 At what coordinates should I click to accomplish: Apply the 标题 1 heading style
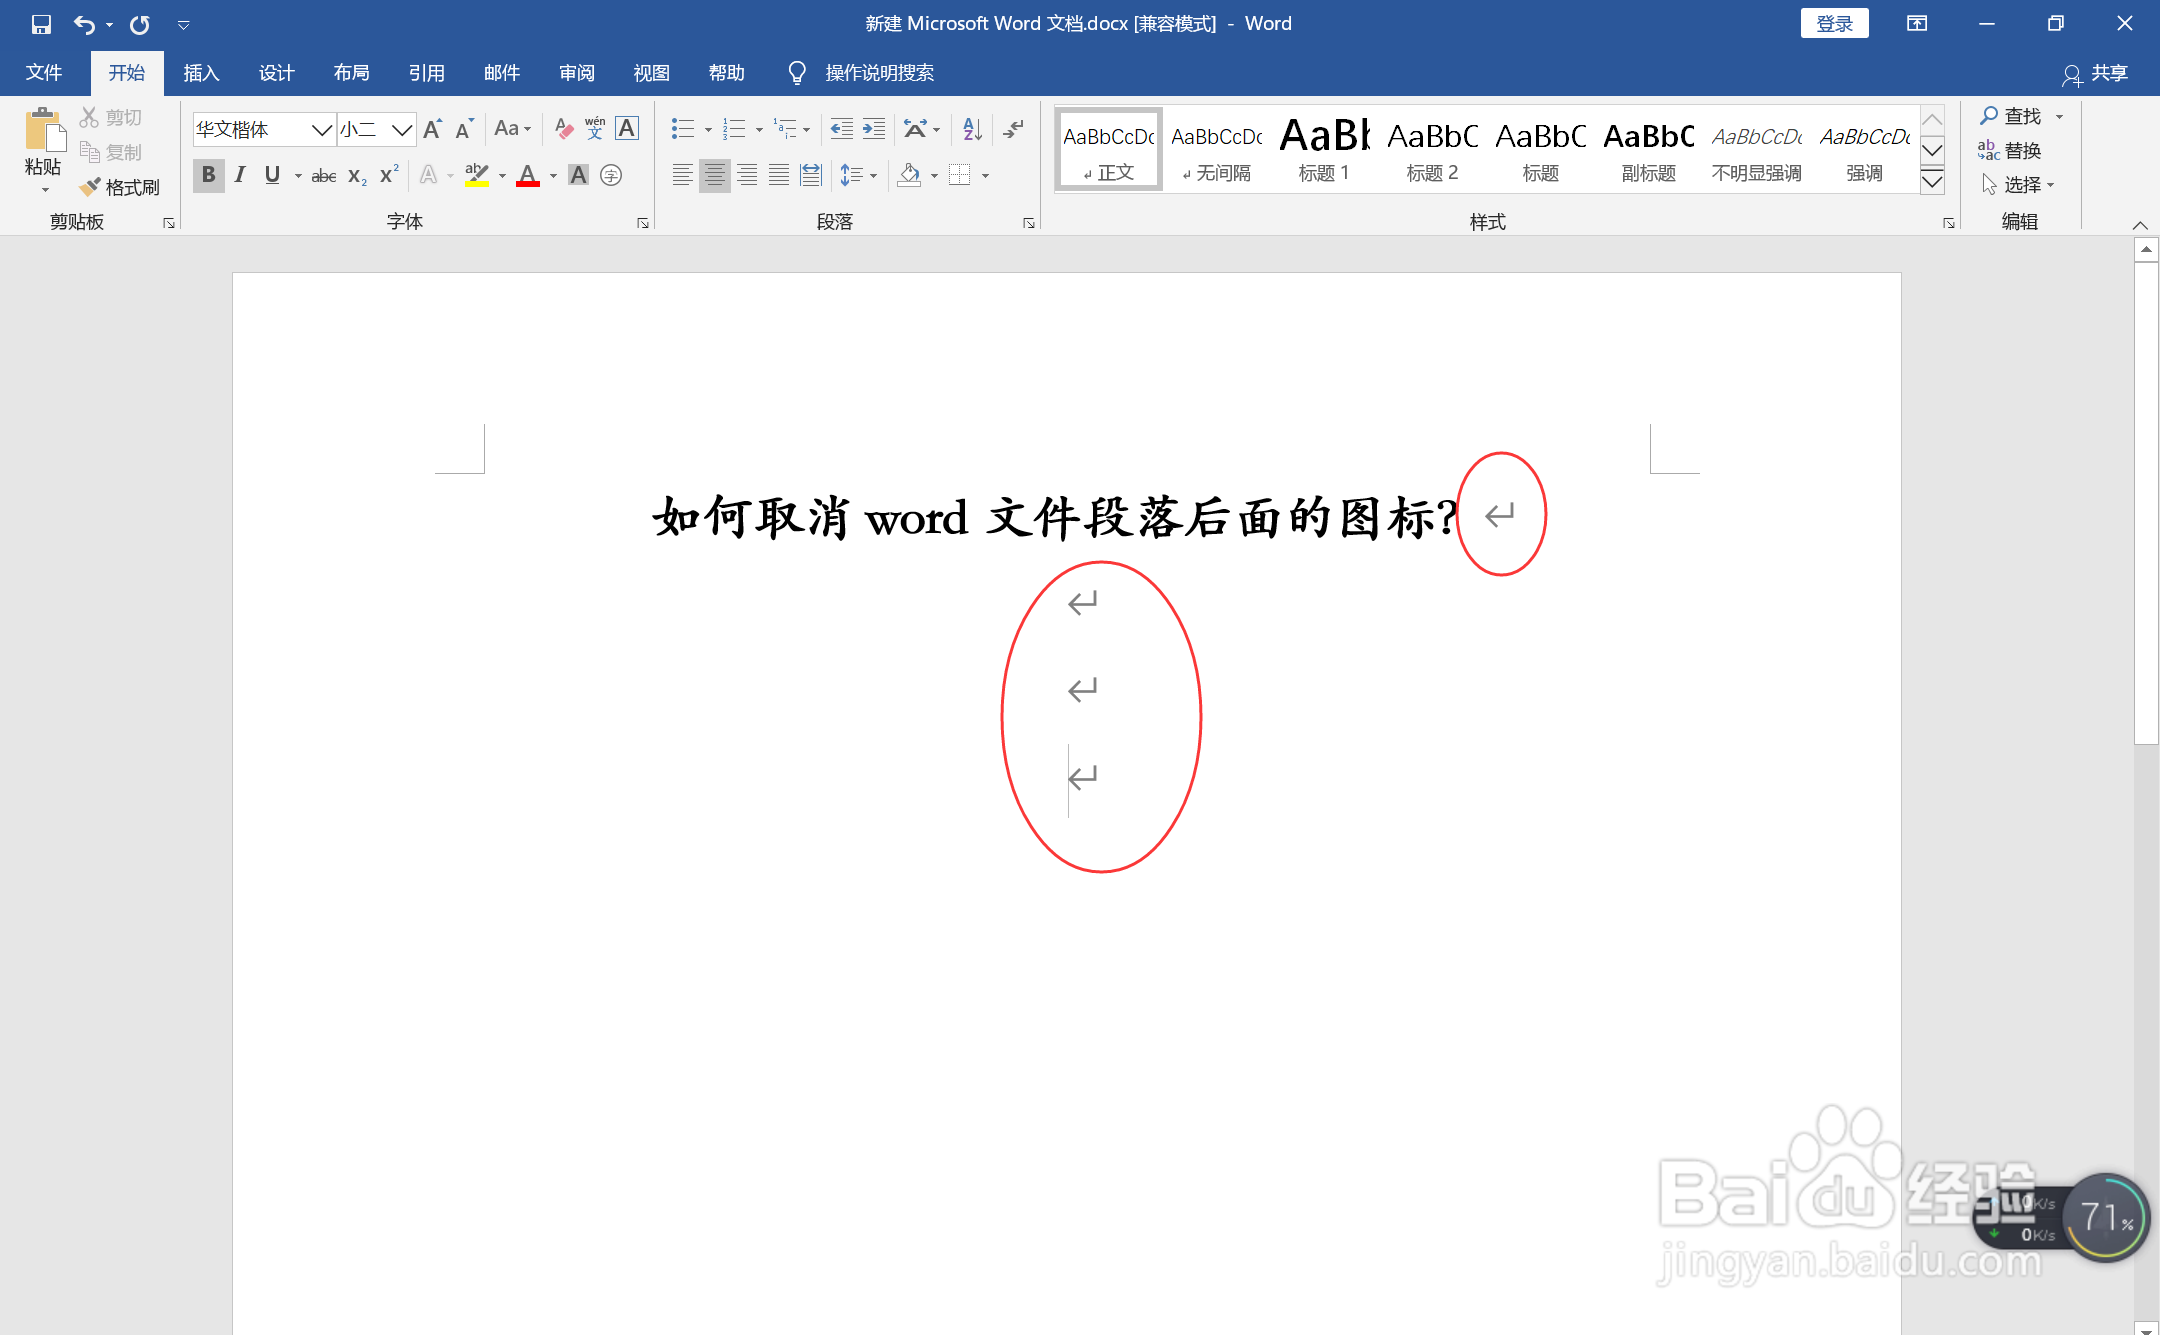coord(1324,149)
